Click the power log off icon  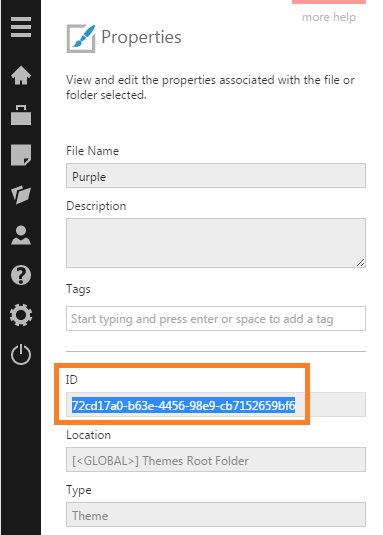coord(21,355)
